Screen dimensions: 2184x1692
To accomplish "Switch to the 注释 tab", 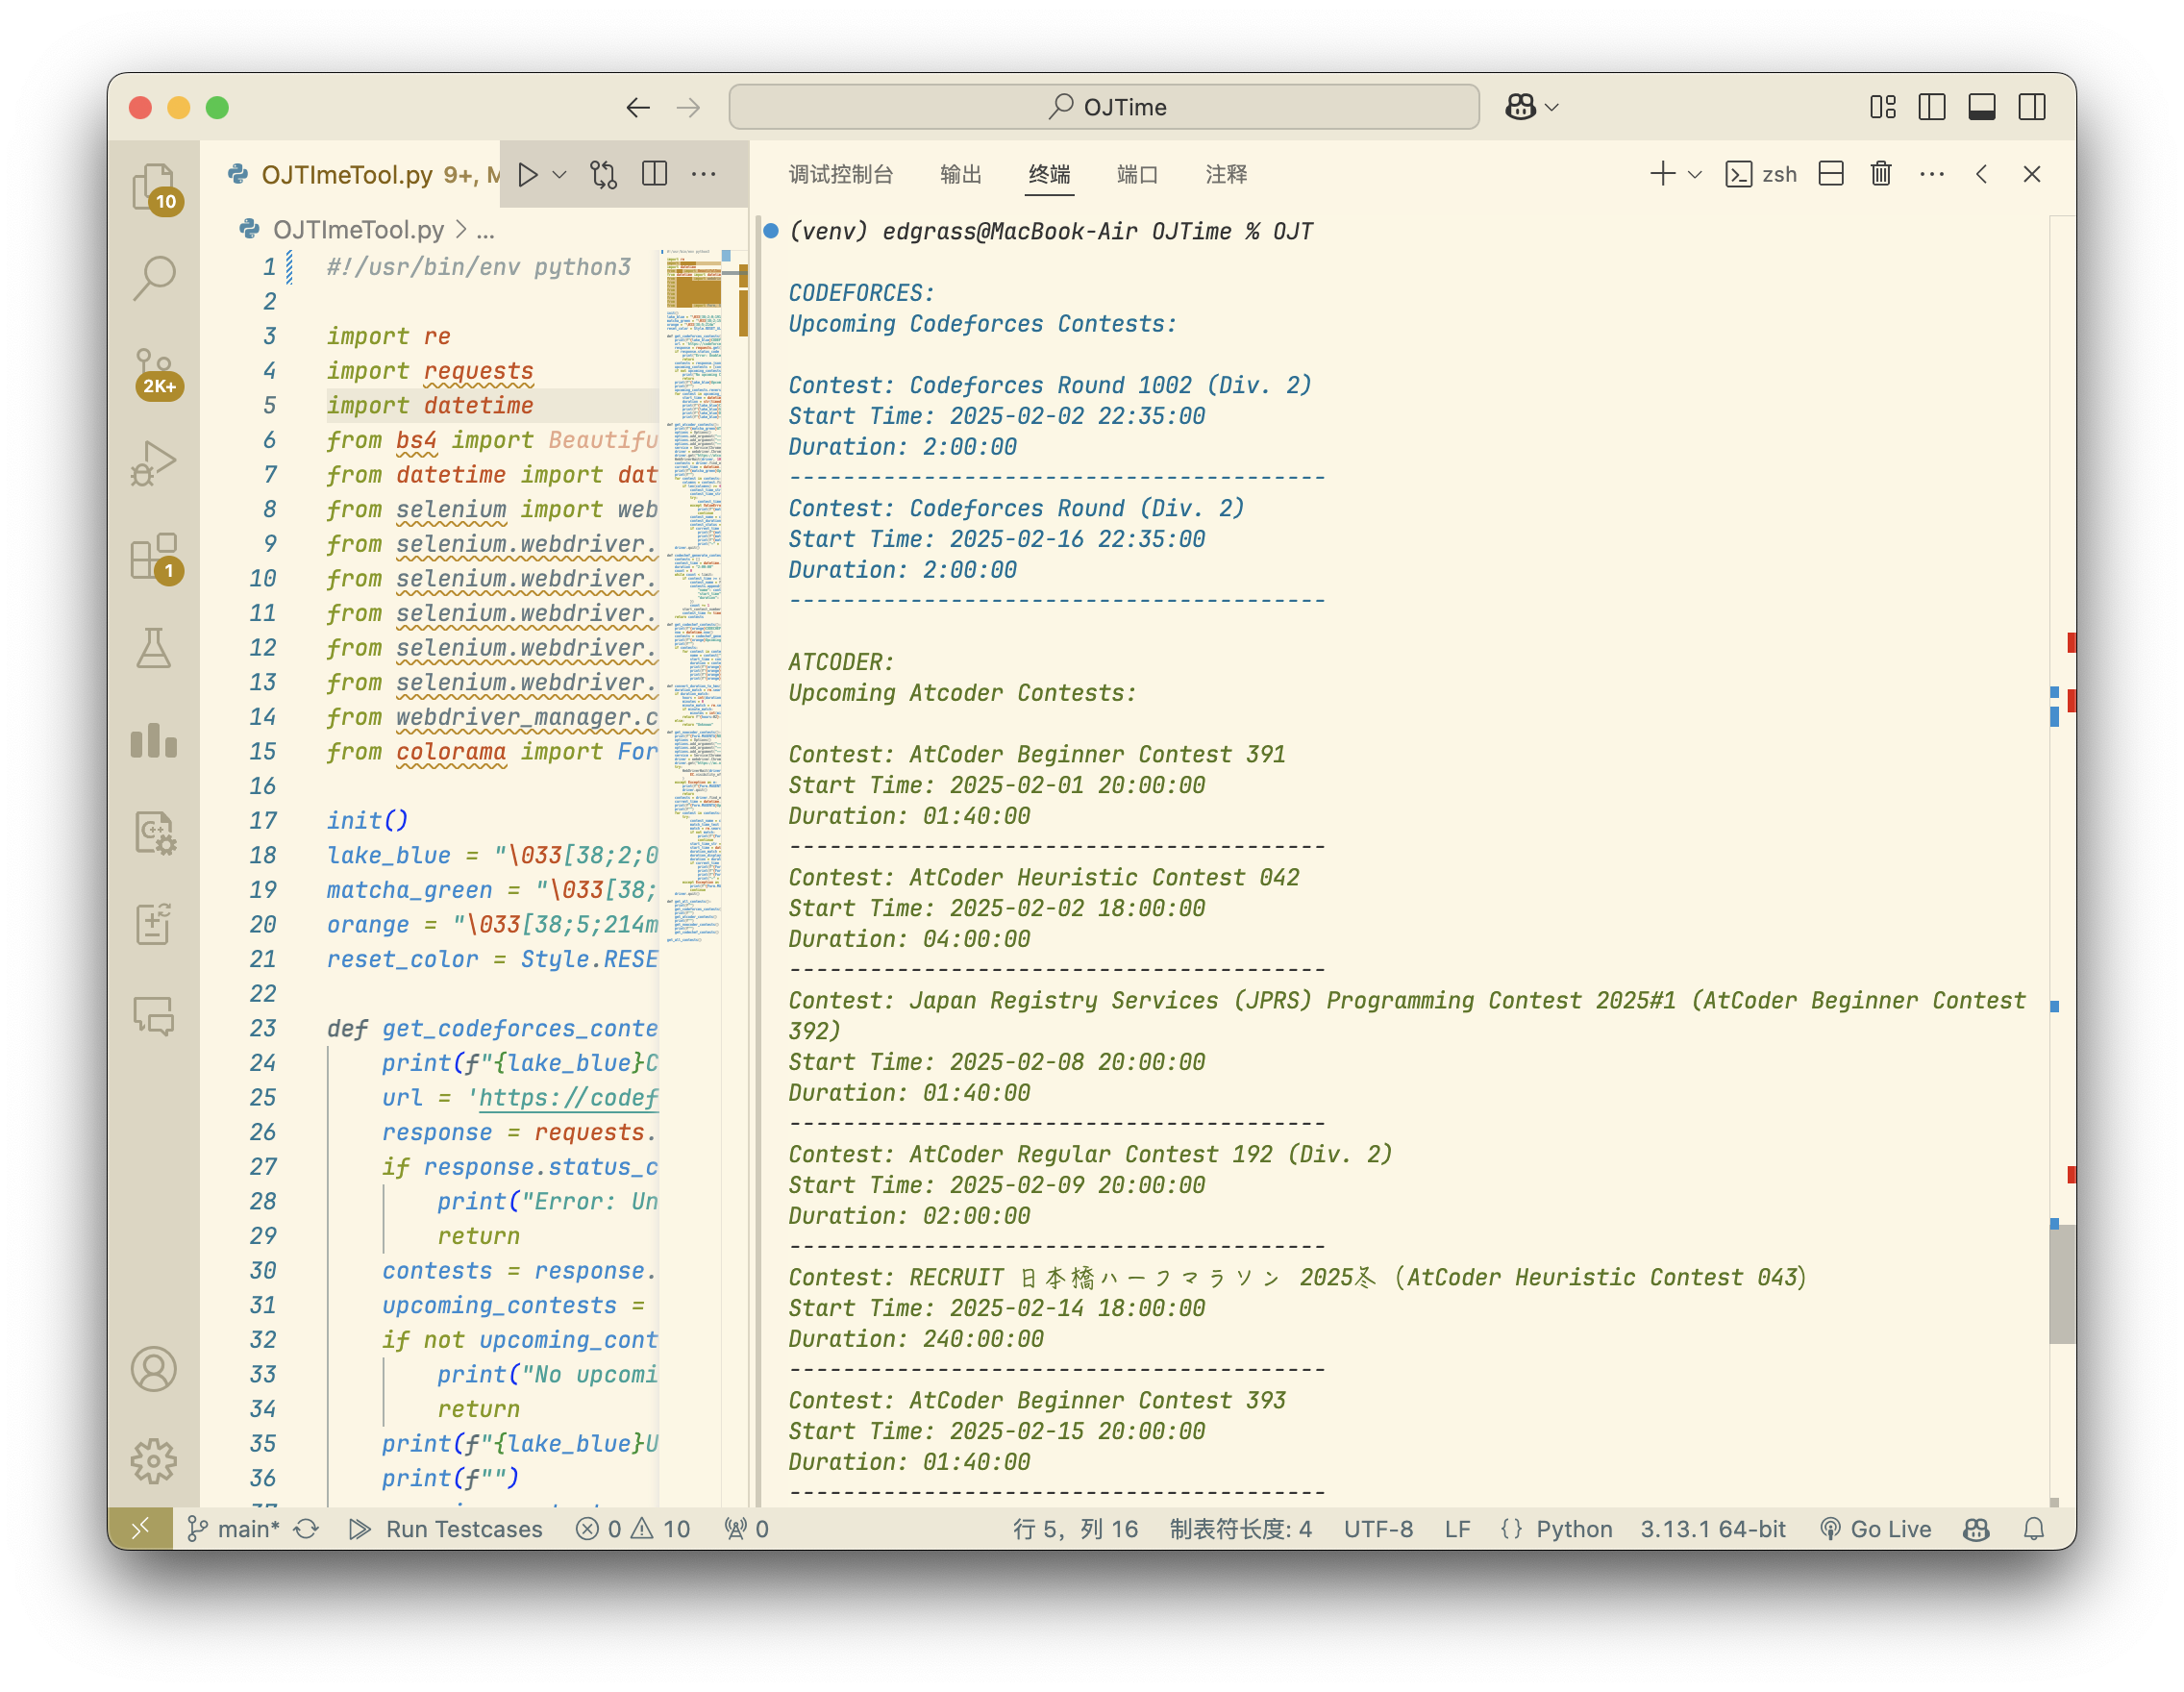I will click(x=1226, y=175).
